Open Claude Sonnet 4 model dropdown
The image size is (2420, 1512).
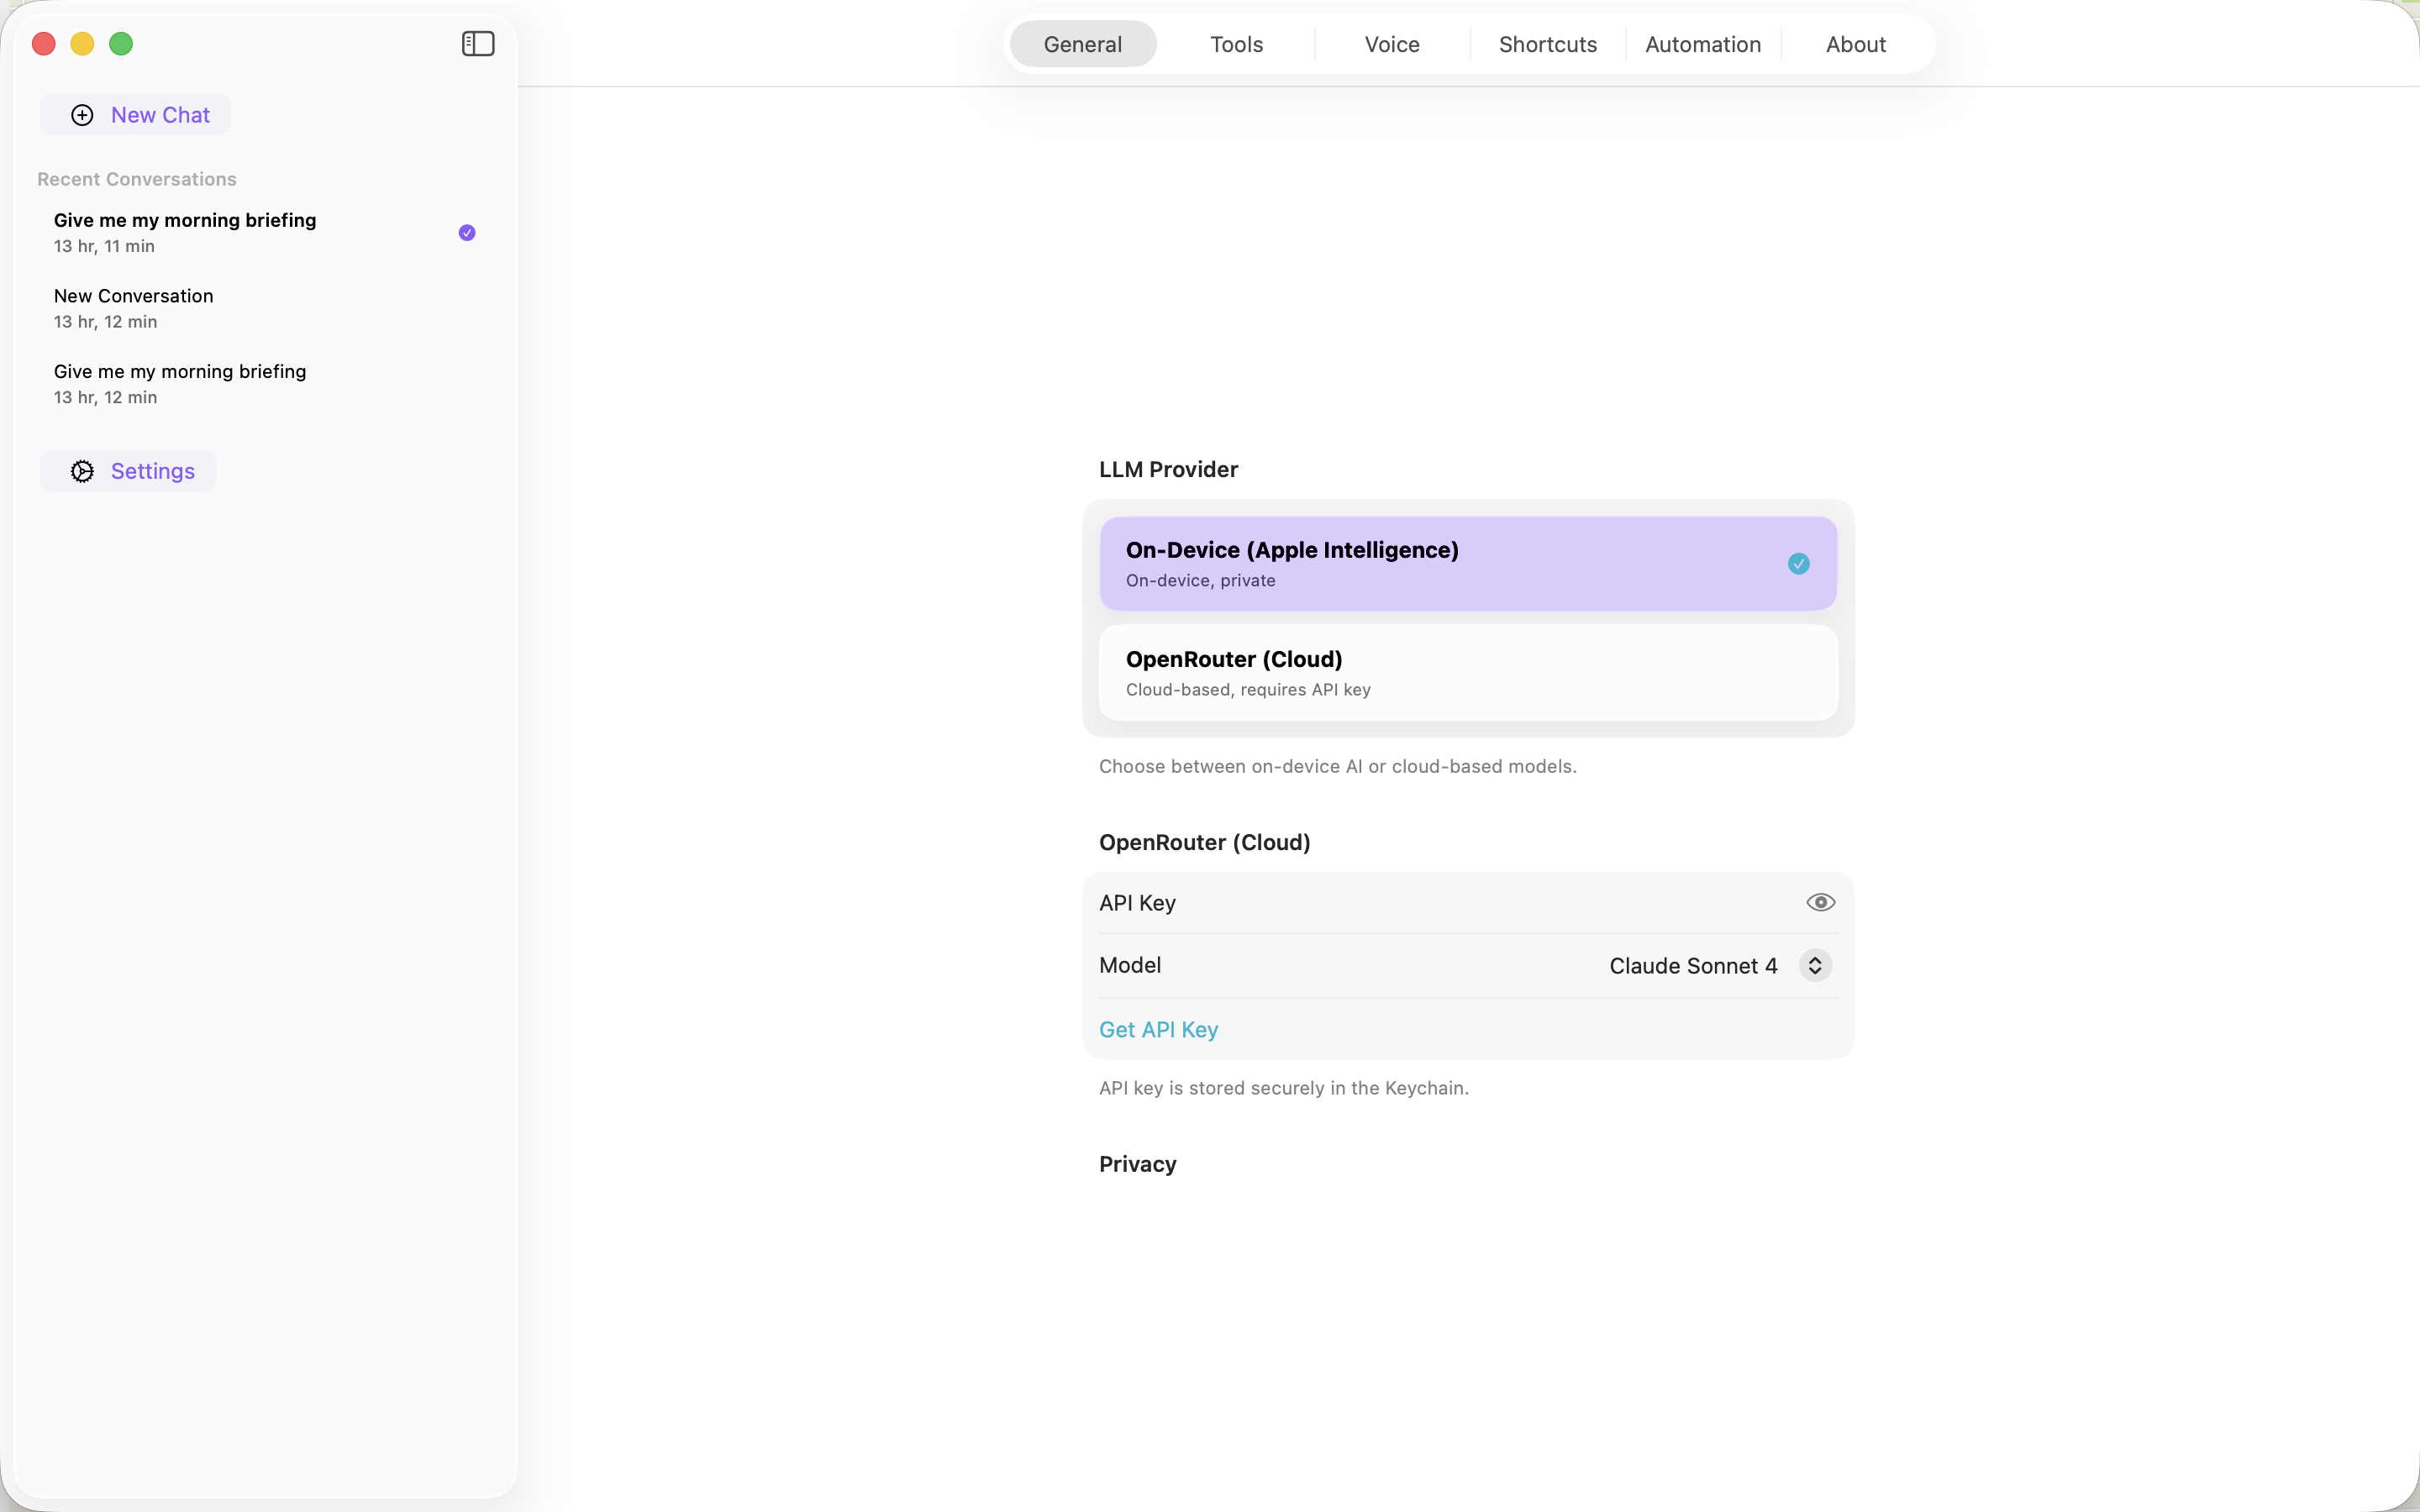tap(1692, 966)
